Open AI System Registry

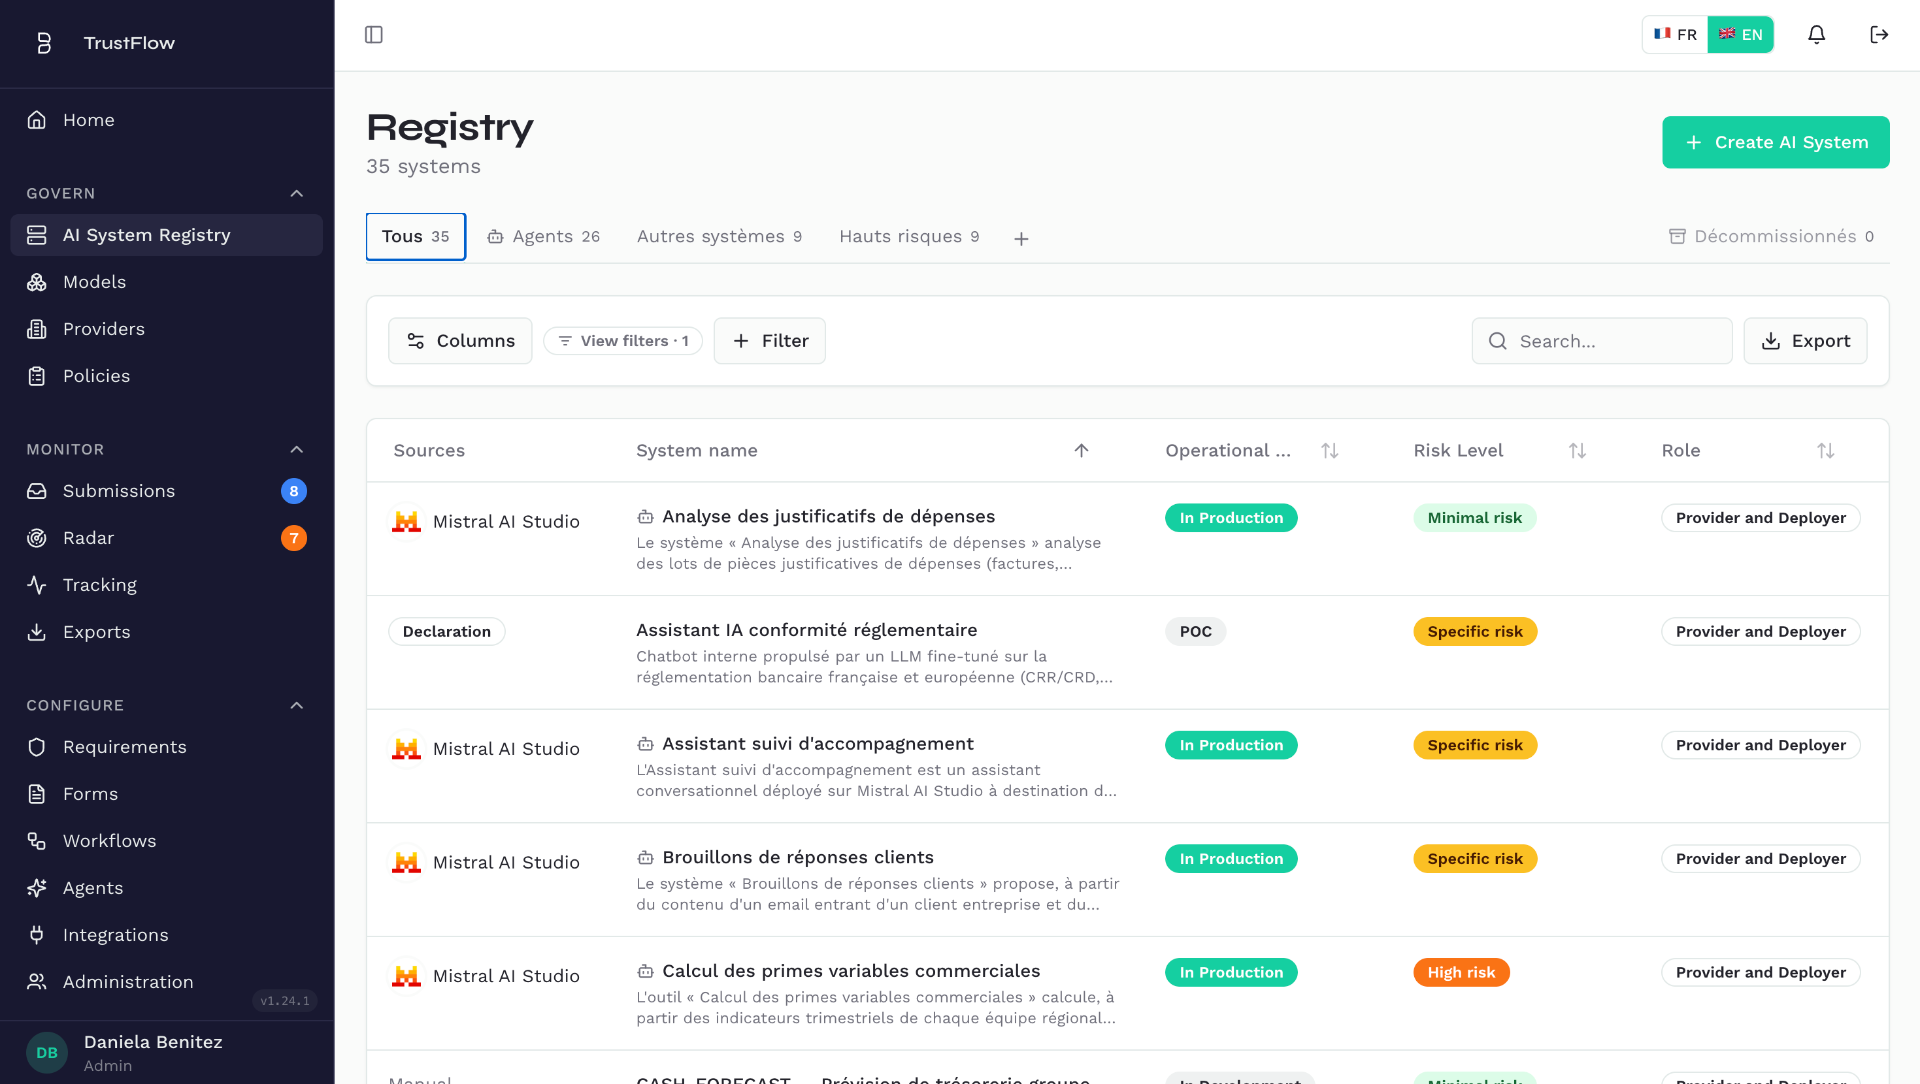[166, 235]
